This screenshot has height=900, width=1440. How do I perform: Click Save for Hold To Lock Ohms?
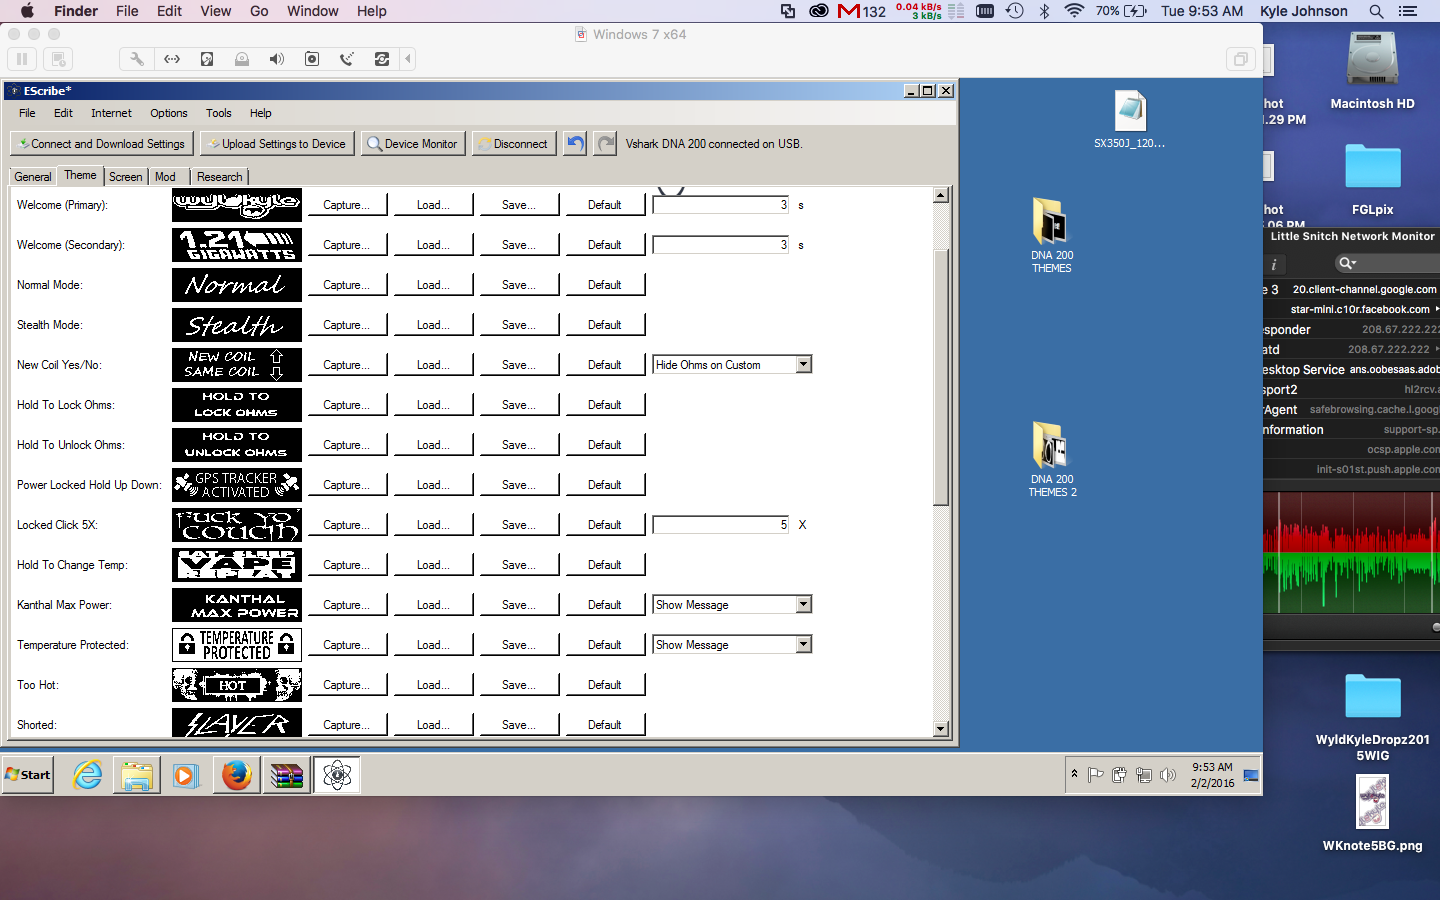518,405
